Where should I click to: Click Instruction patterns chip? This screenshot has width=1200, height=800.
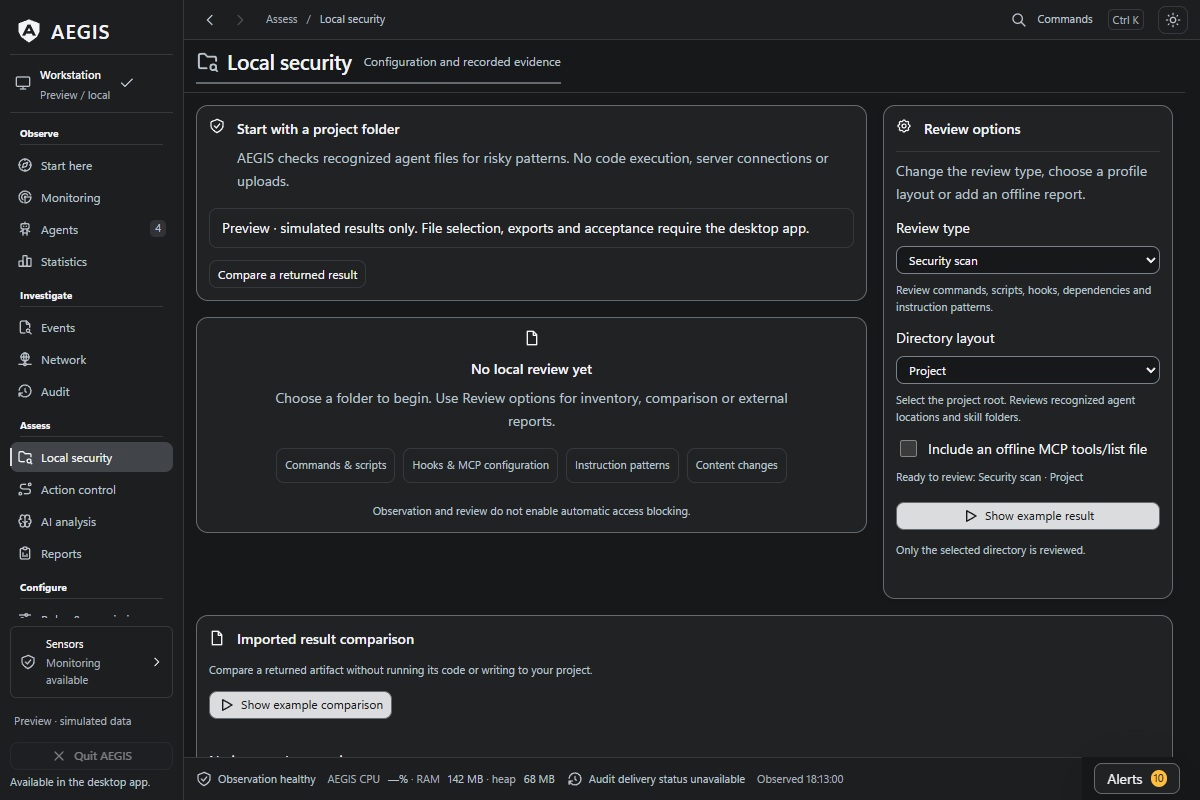622,466
